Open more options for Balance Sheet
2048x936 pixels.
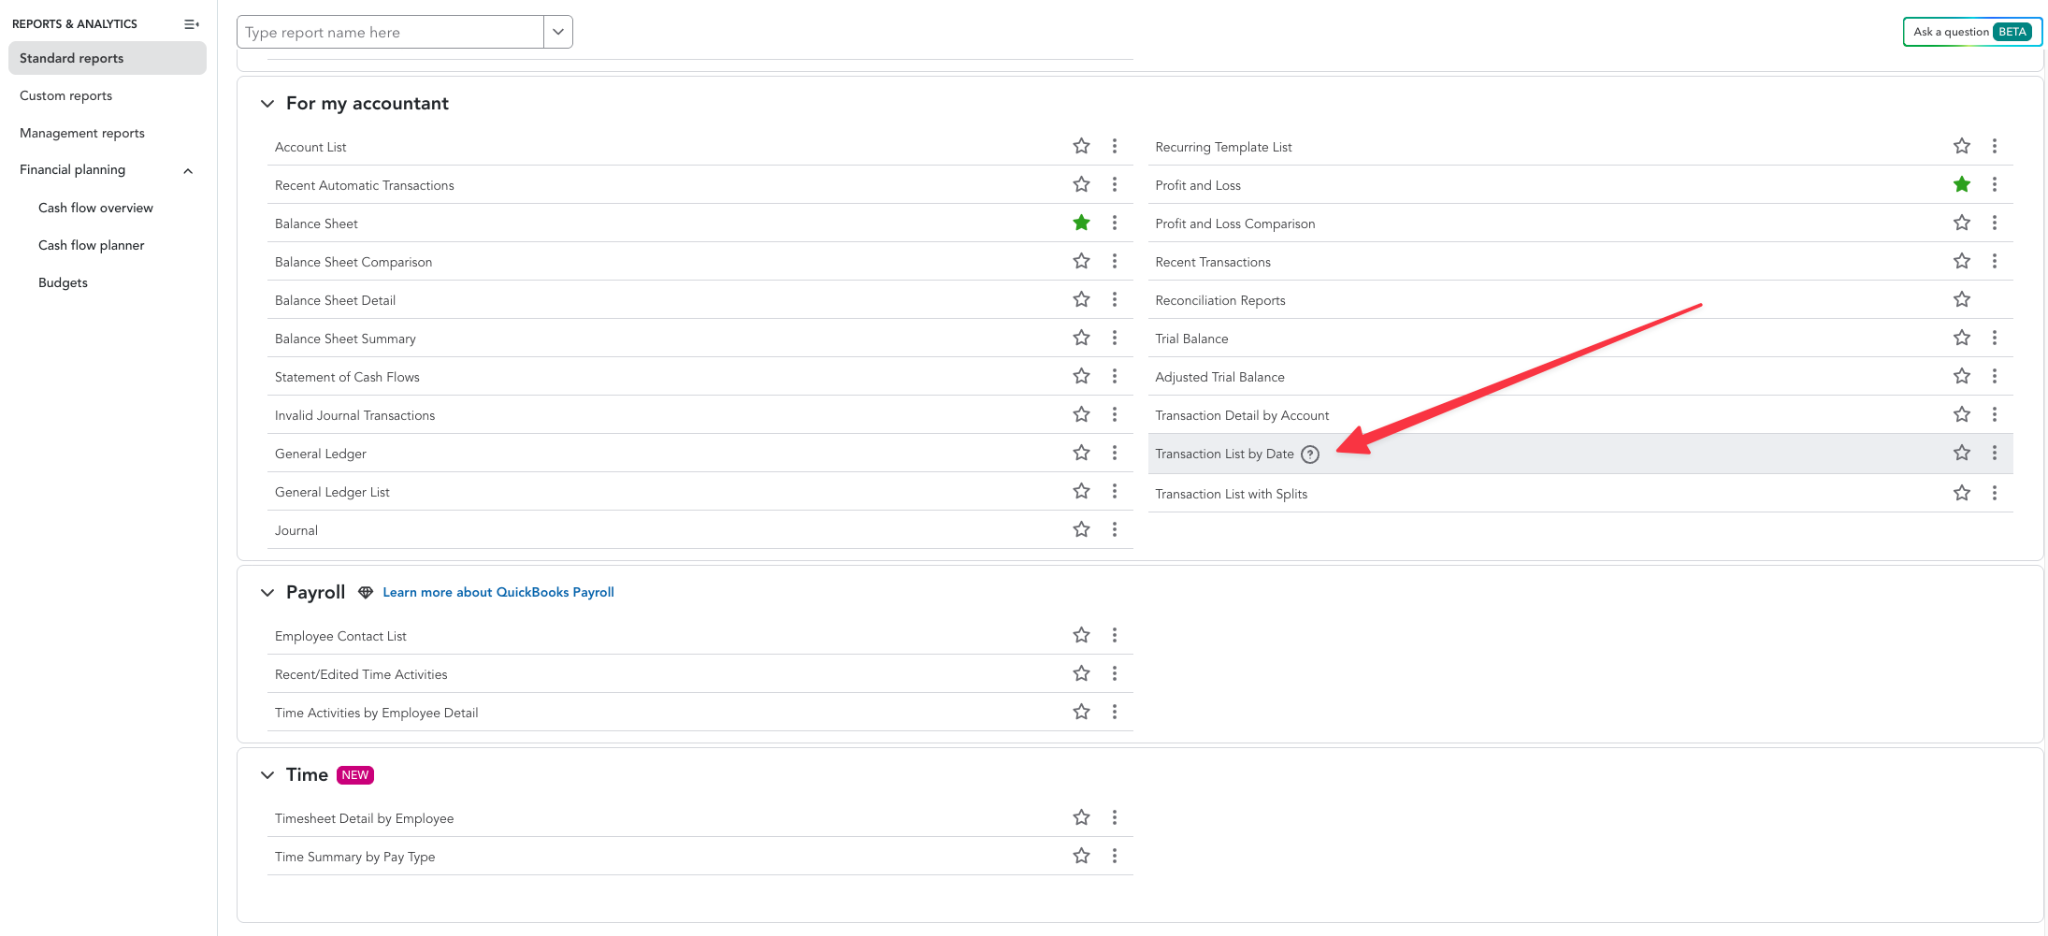(x=1114, y=223)
